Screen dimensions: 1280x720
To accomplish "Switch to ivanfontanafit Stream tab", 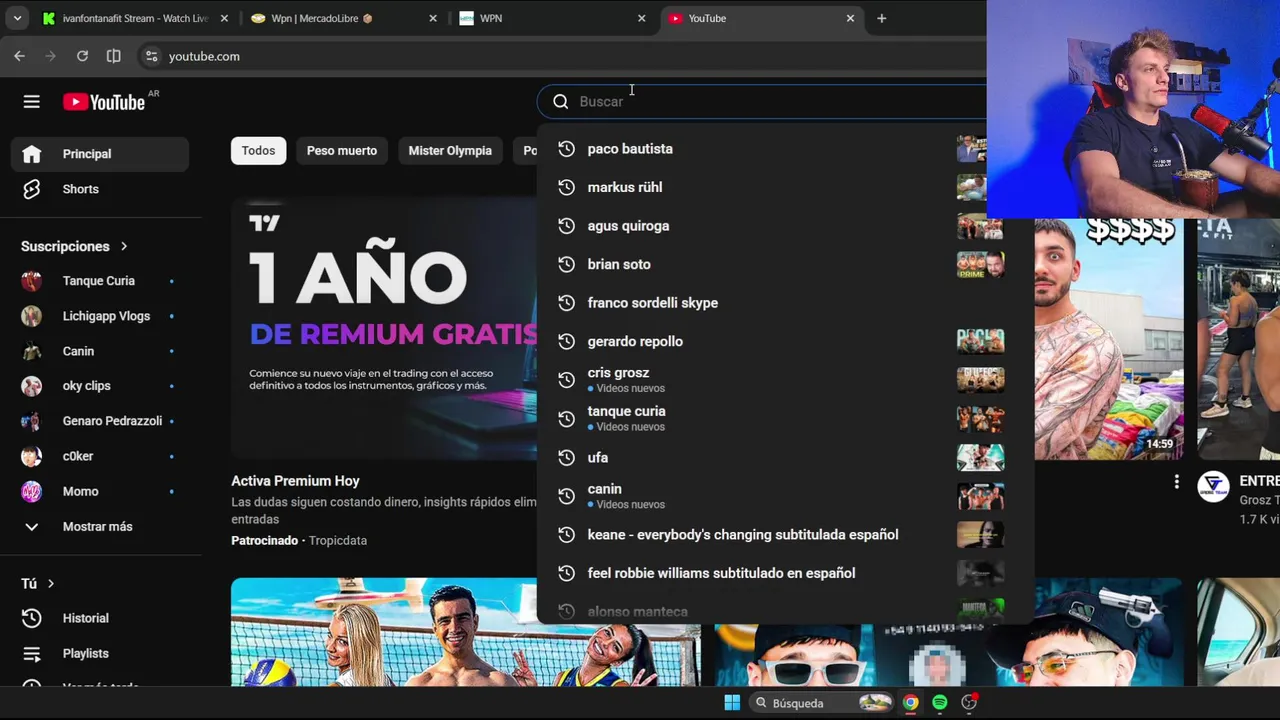I will (x=135, y=18).
